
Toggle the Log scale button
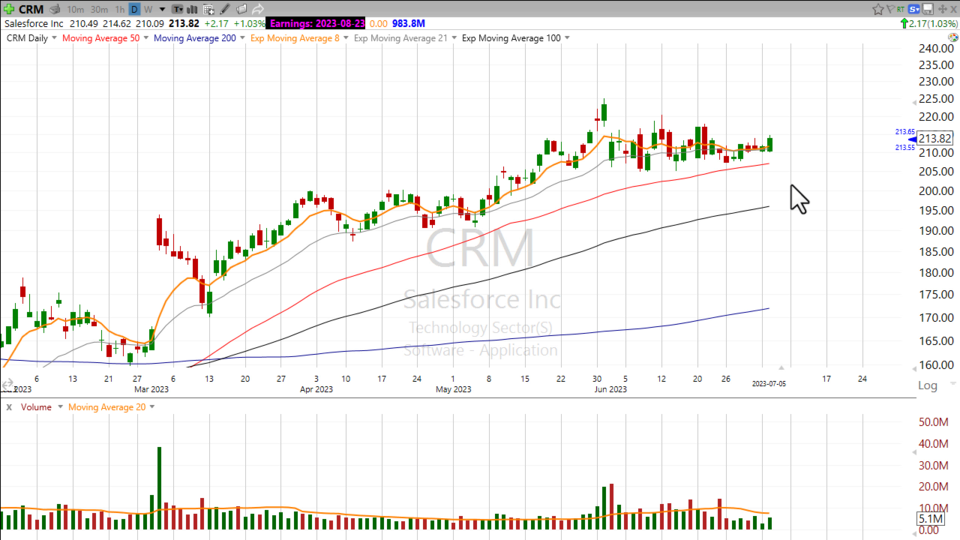pyautogui.click(x=928, y=385)
